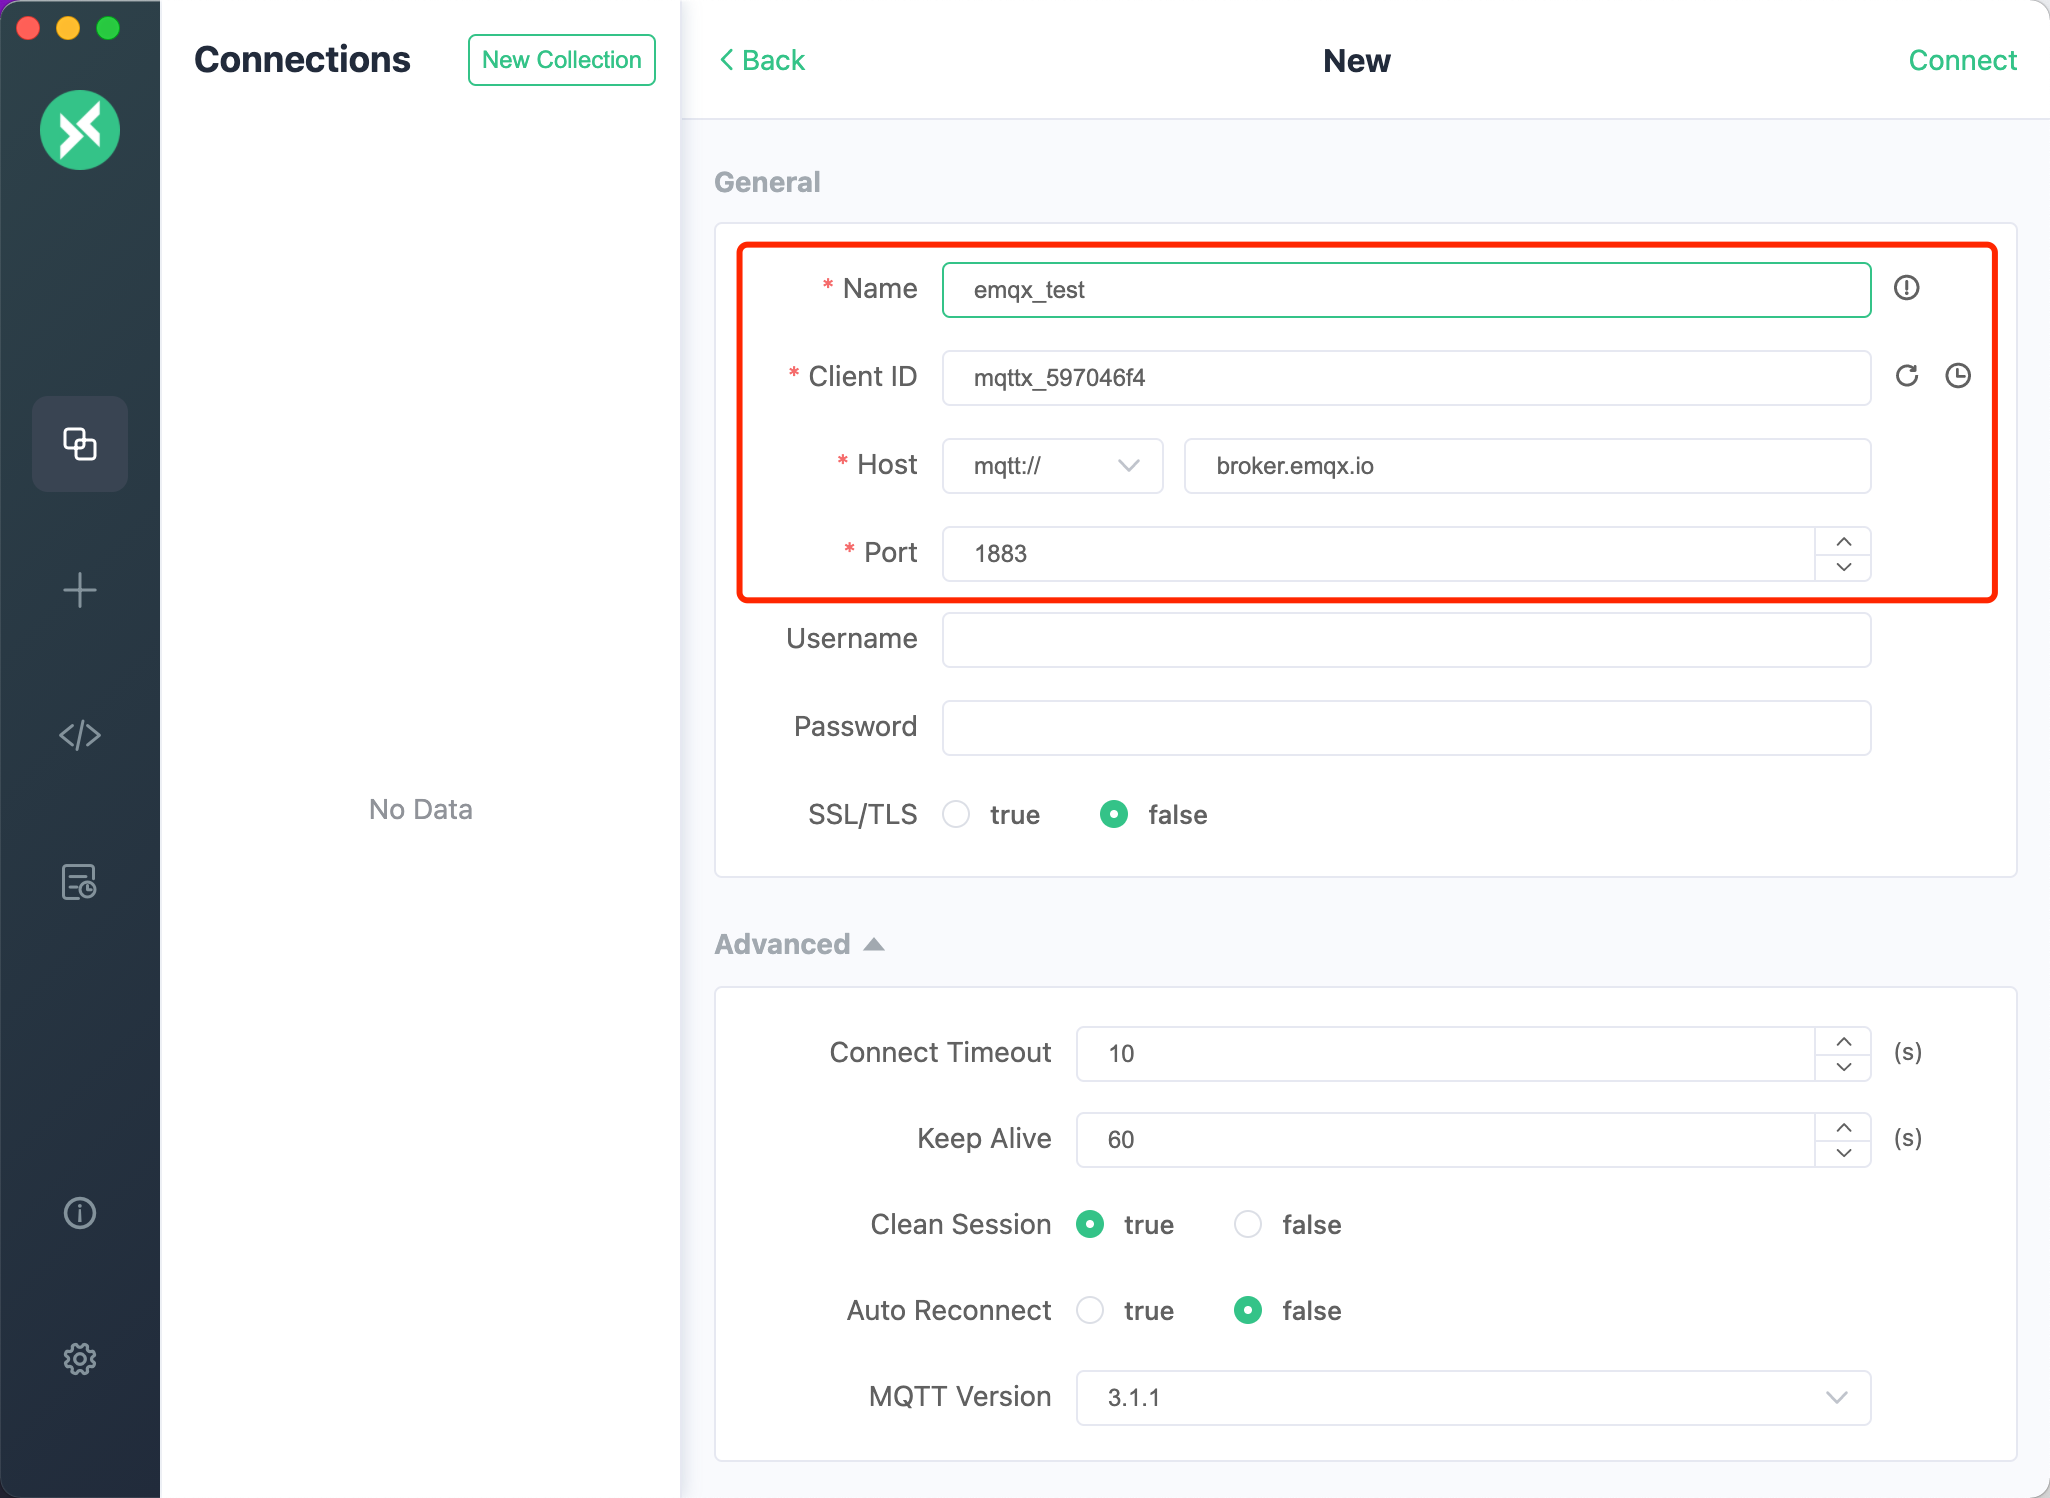
Task: Increment the Port number stepper up
Action: click(x=1843, y=541)
